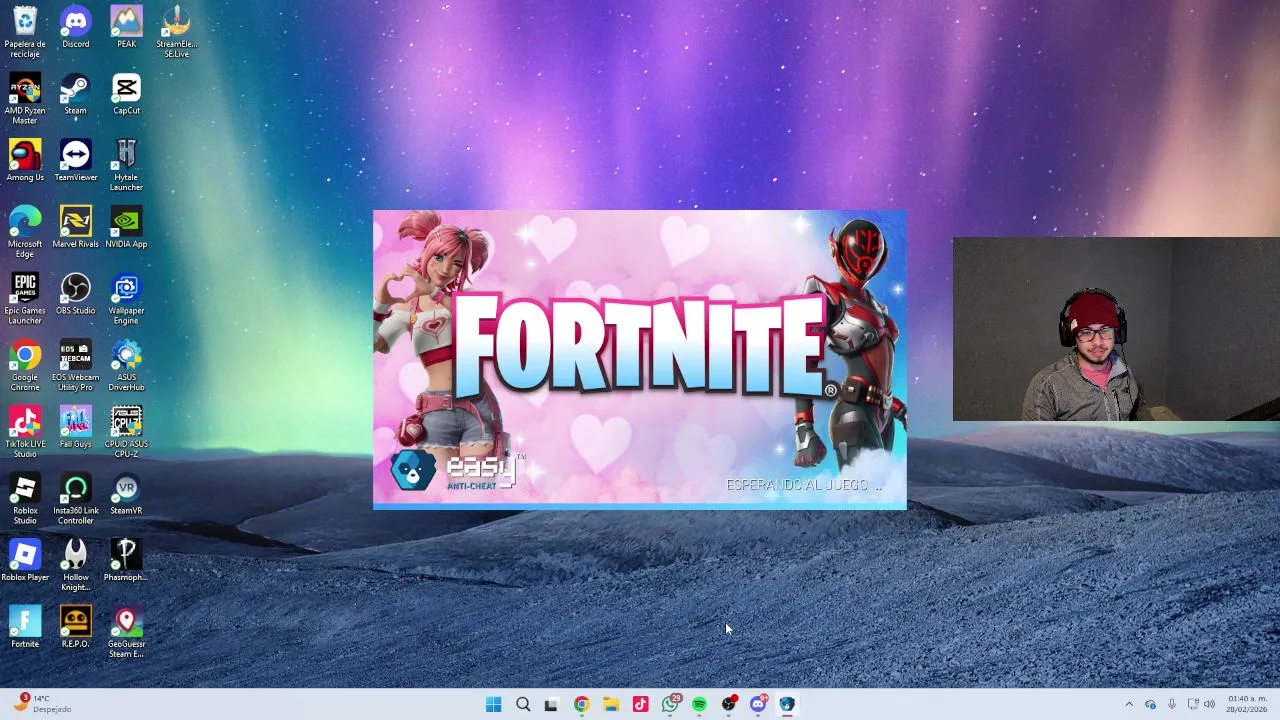1280x720 pixels.
Task: Click the Easy Anti-Cheat loading progress bar
Action: 640,507
